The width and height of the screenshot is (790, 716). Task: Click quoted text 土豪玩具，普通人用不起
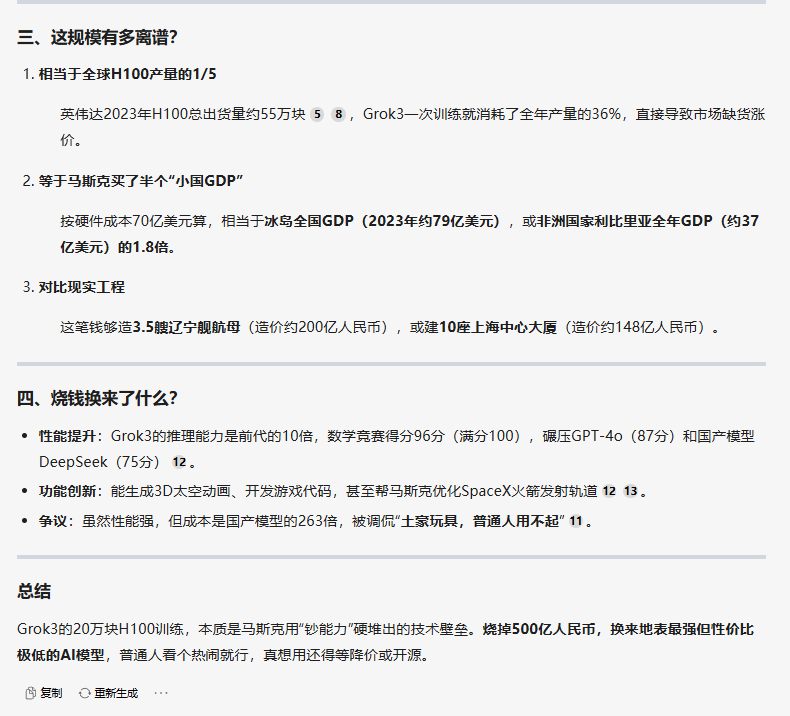tap(480, 521)
